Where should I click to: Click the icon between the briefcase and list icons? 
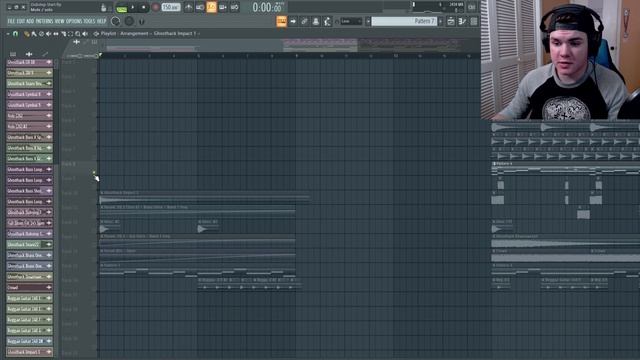(x=462, y=21)
